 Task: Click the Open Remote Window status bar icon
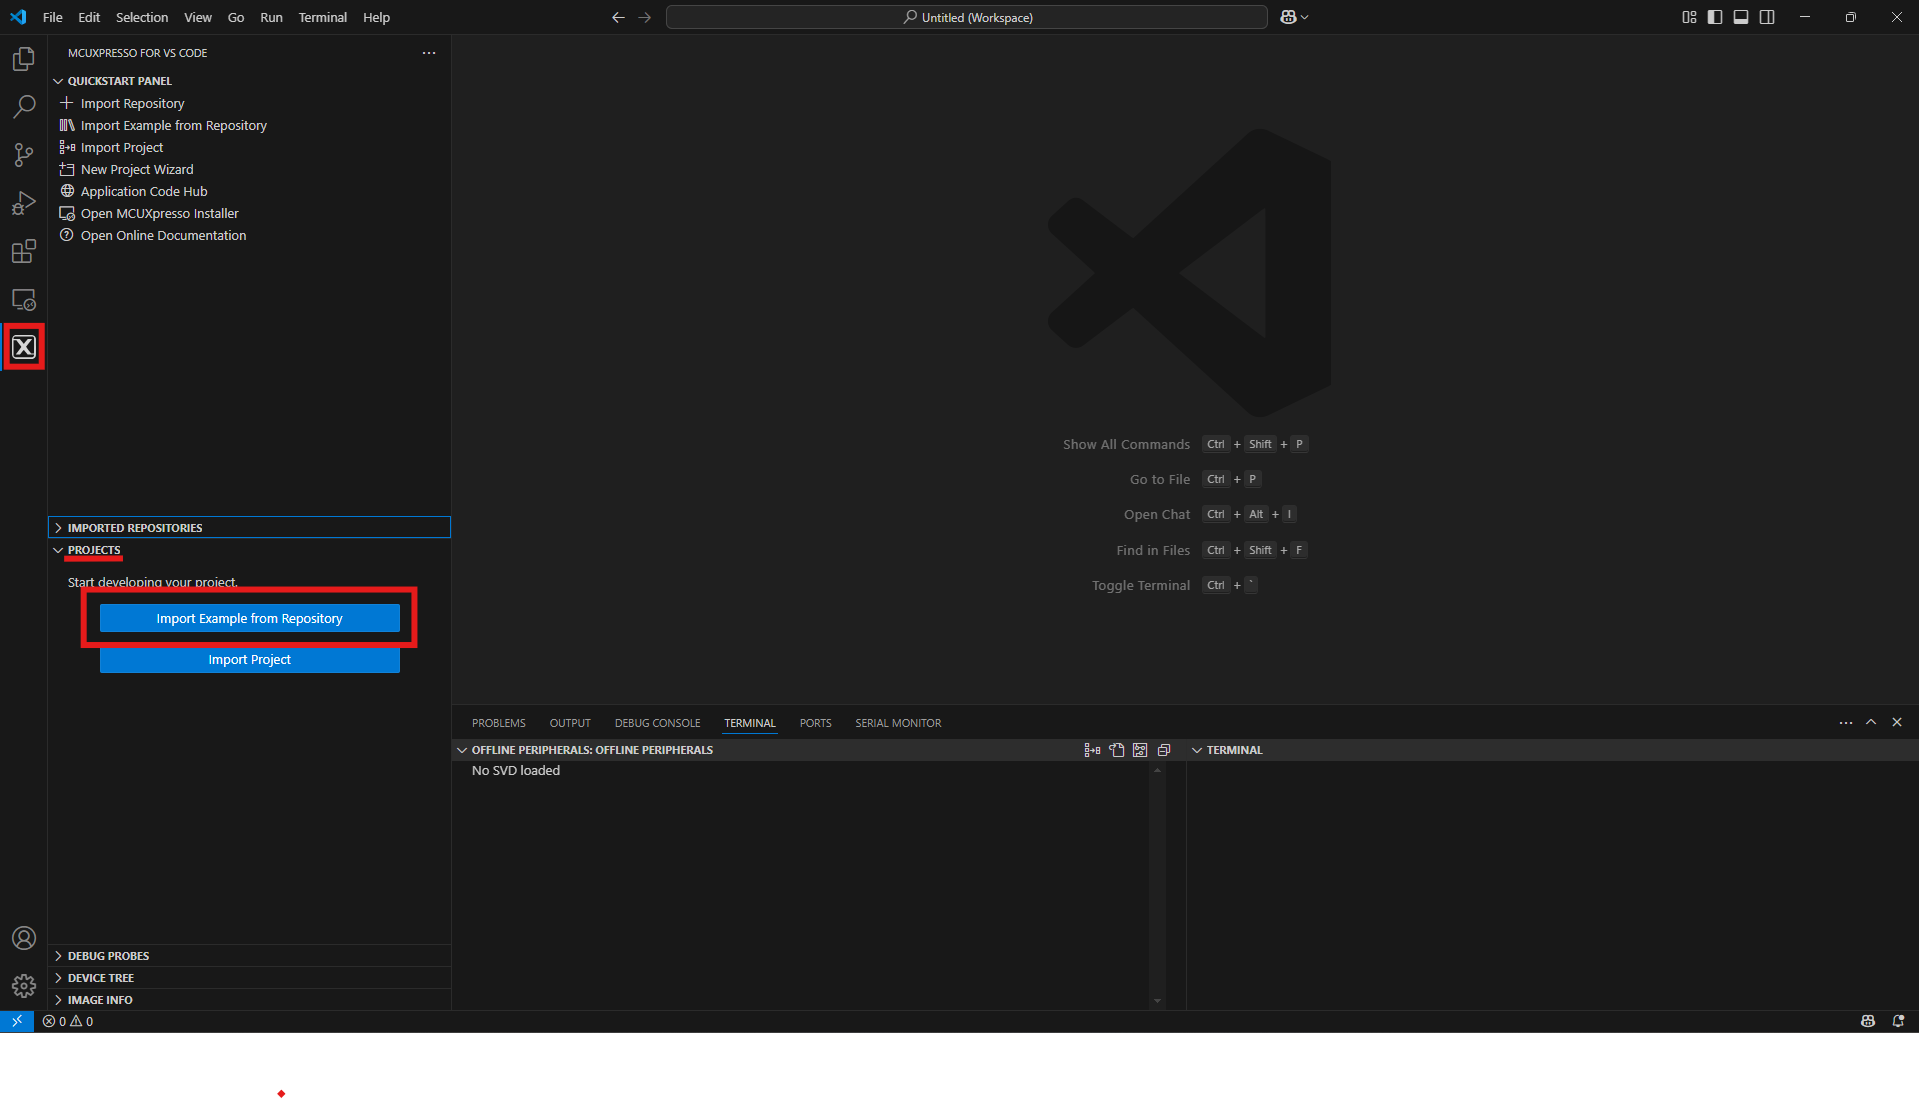click(17, 1021)
